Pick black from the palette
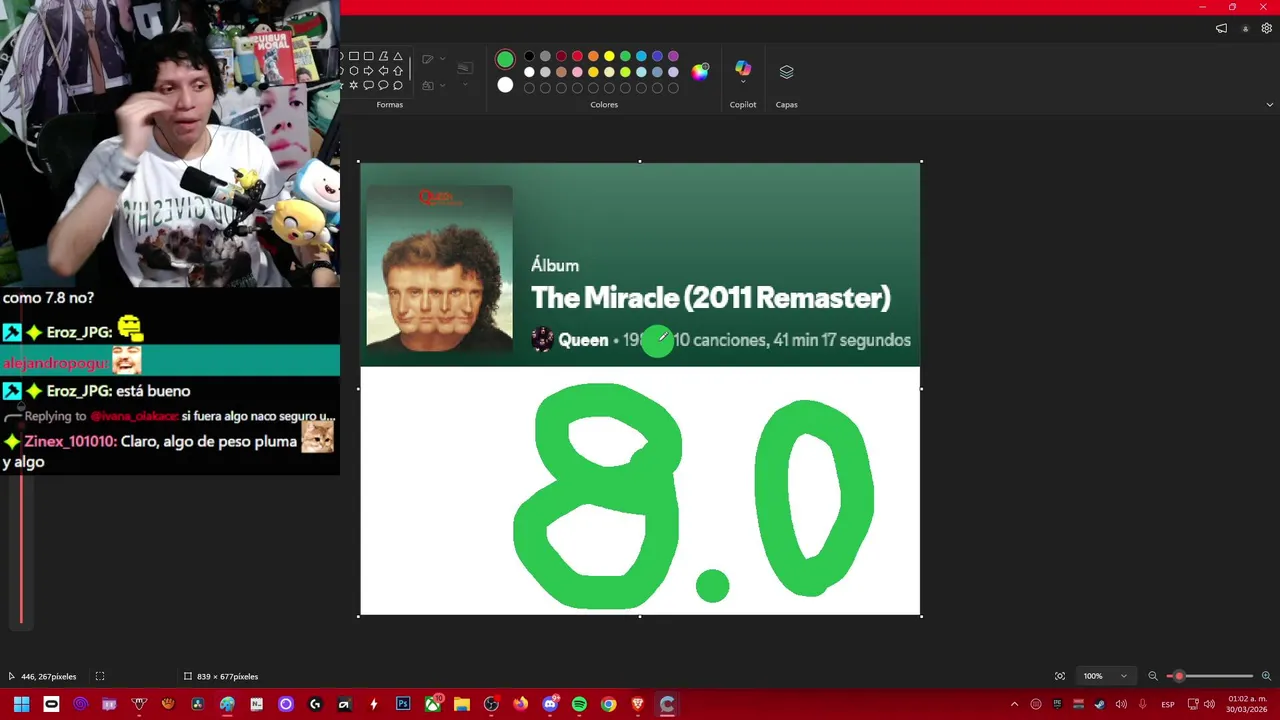 pos(529,56)
